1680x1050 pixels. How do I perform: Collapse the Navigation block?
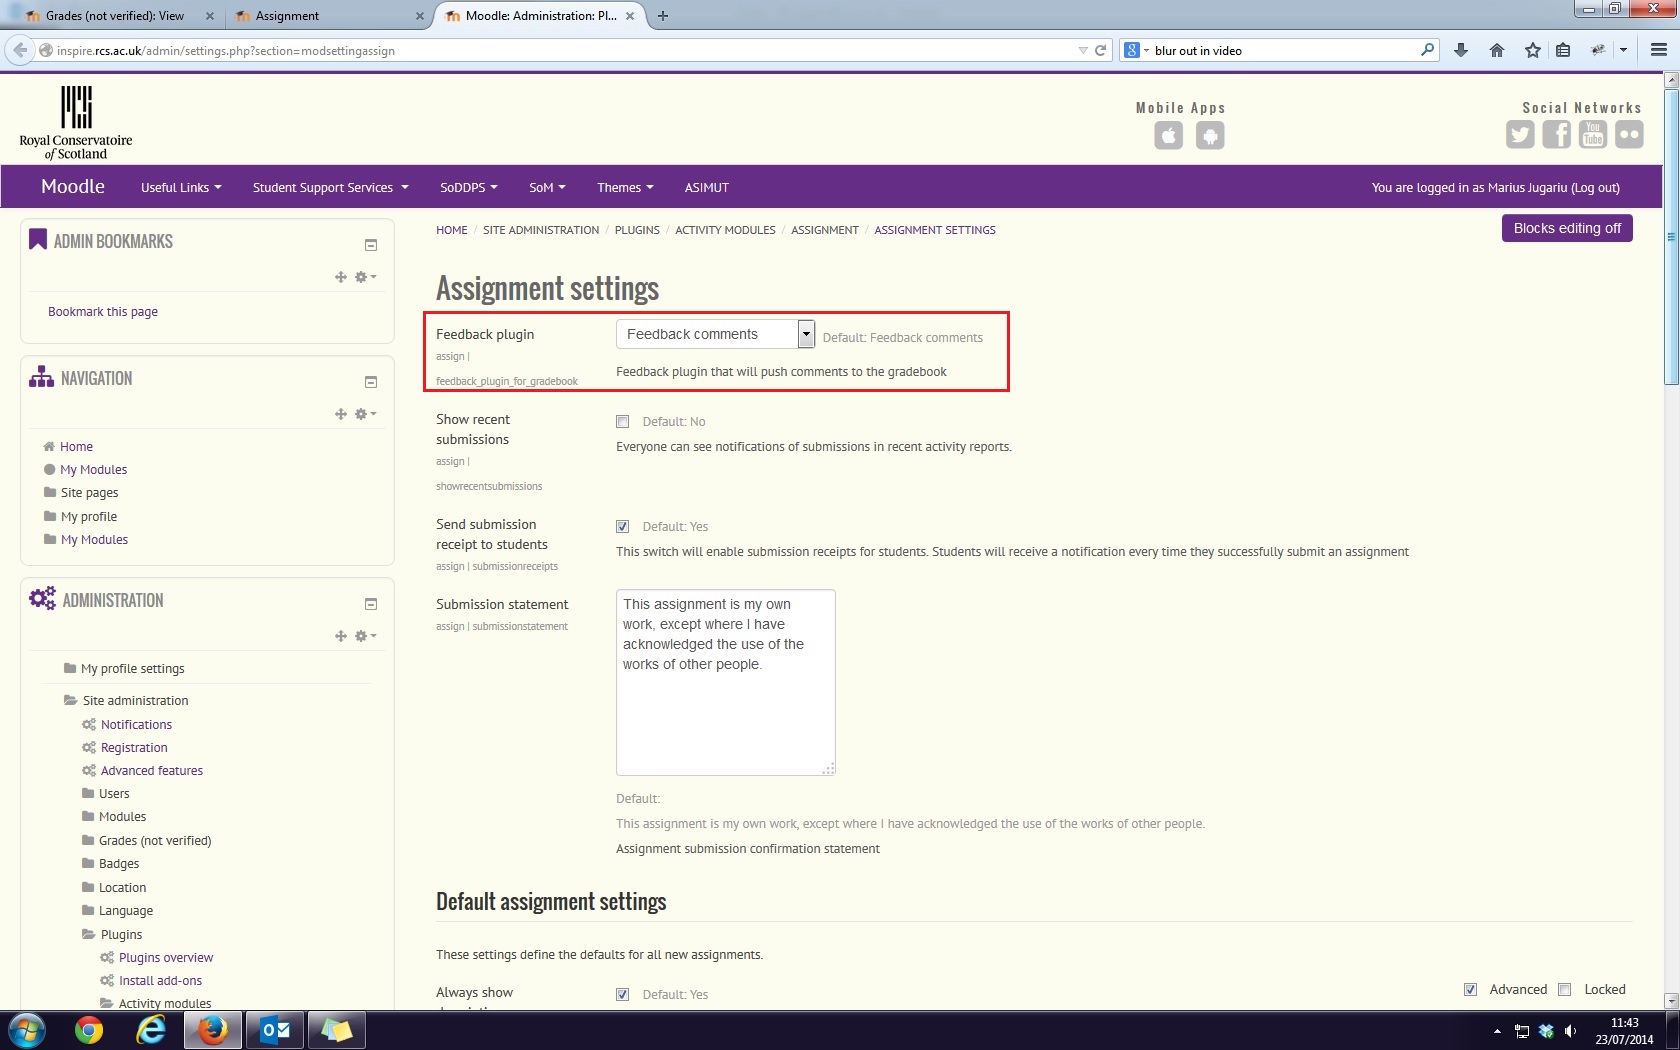pyautogui.click(x=371, y=382)
